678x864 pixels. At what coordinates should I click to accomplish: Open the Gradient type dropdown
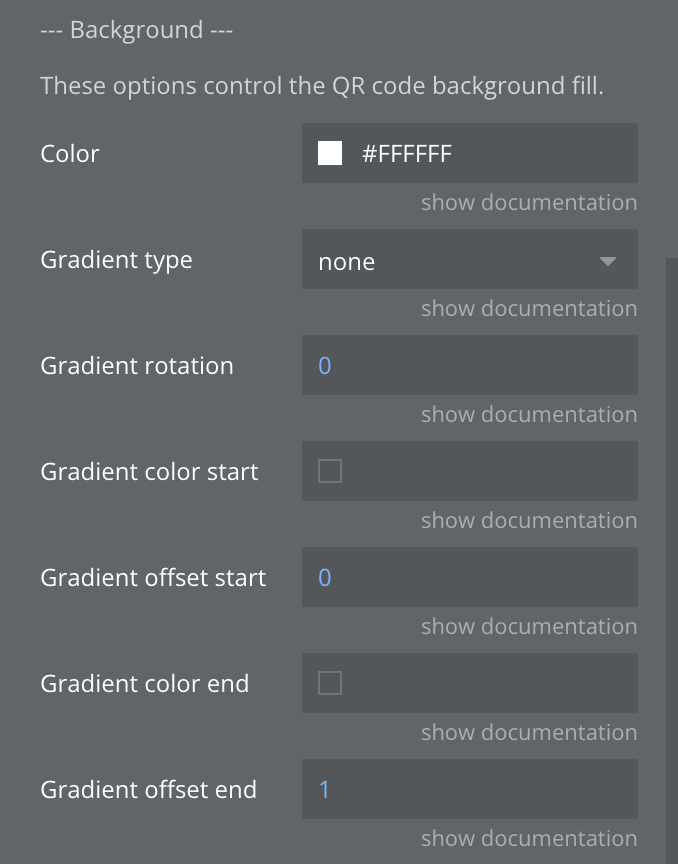[460, 261]
